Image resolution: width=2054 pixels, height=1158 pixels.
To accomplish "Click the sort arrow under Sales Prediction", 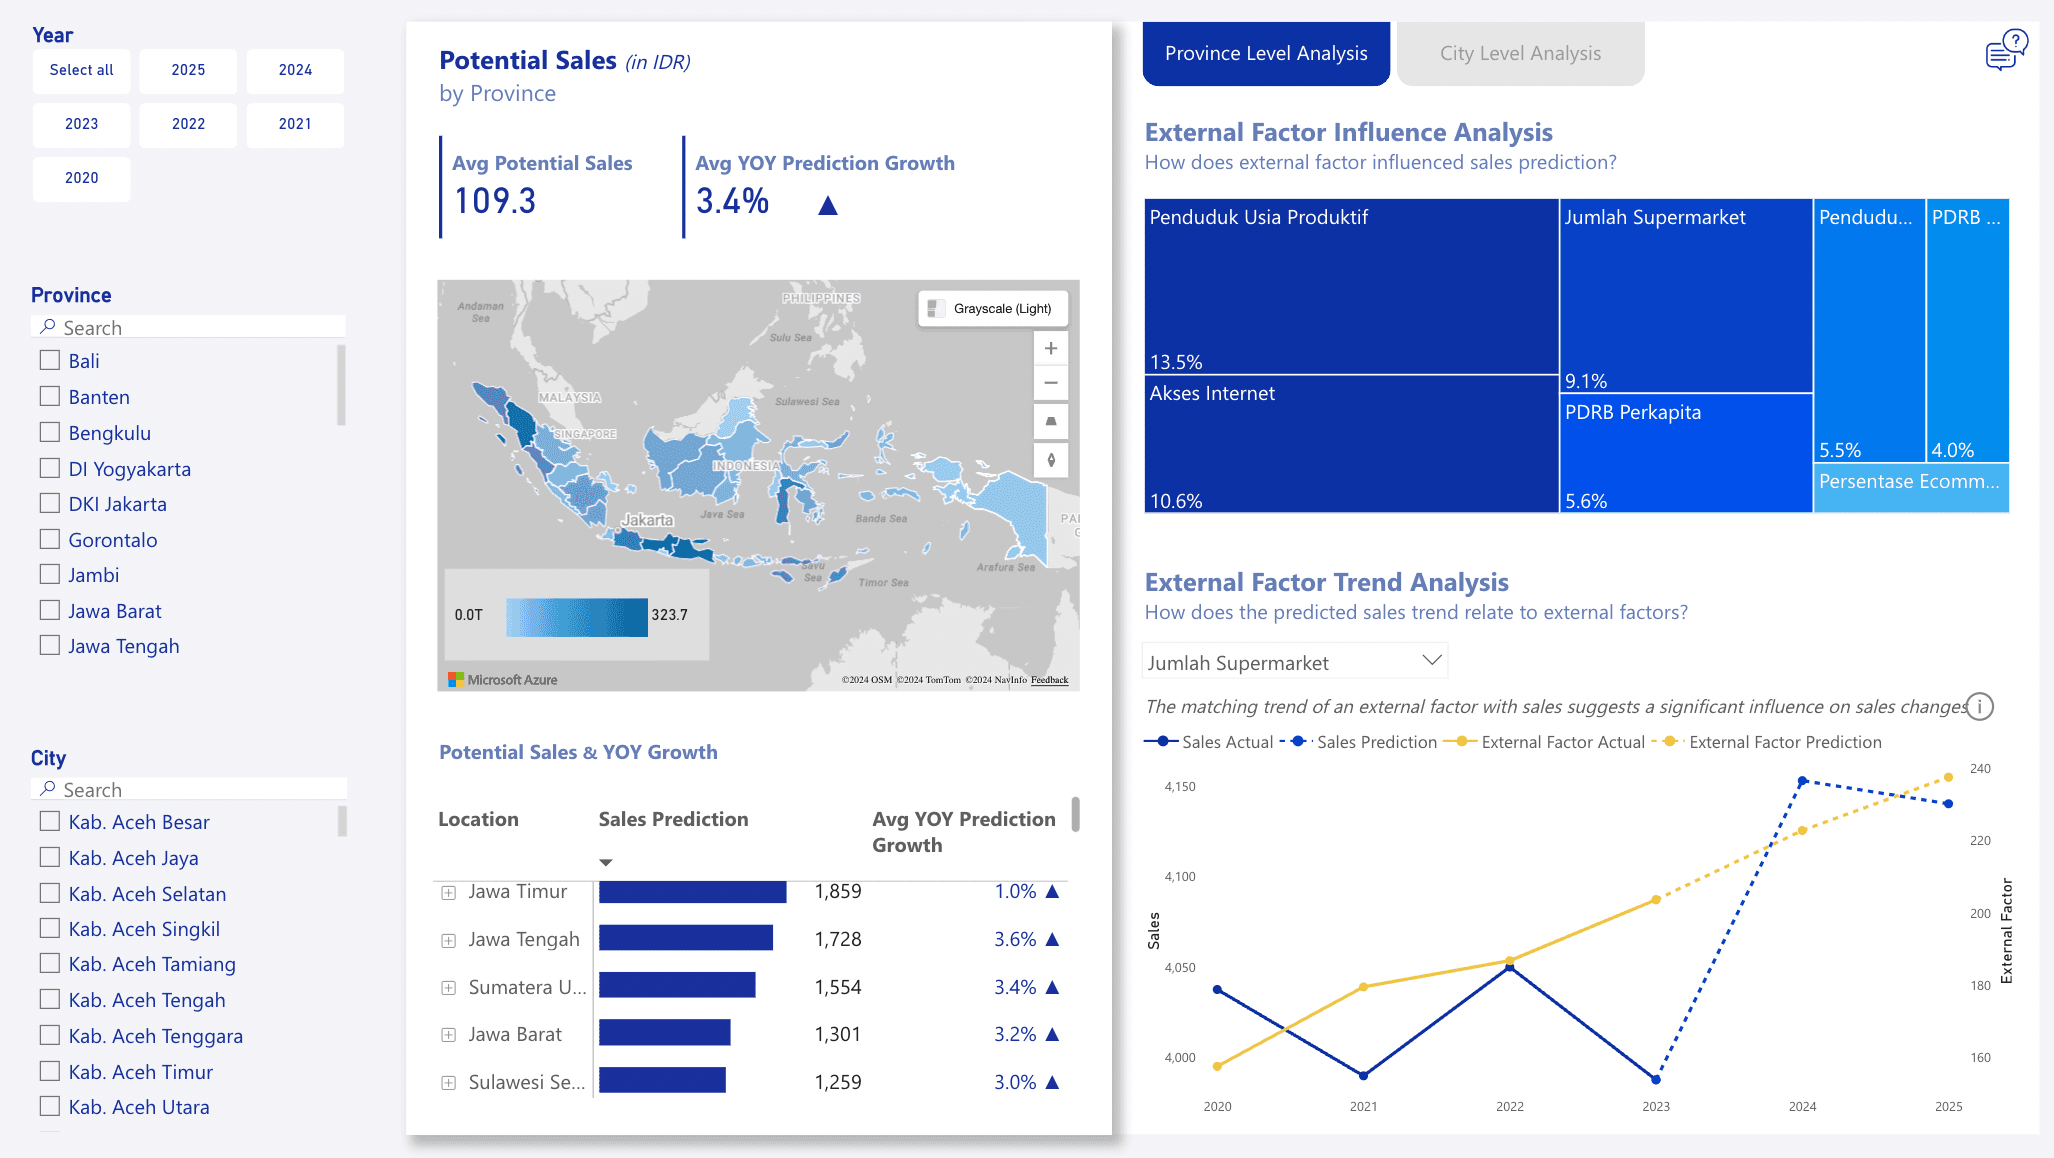I will 605,861.
